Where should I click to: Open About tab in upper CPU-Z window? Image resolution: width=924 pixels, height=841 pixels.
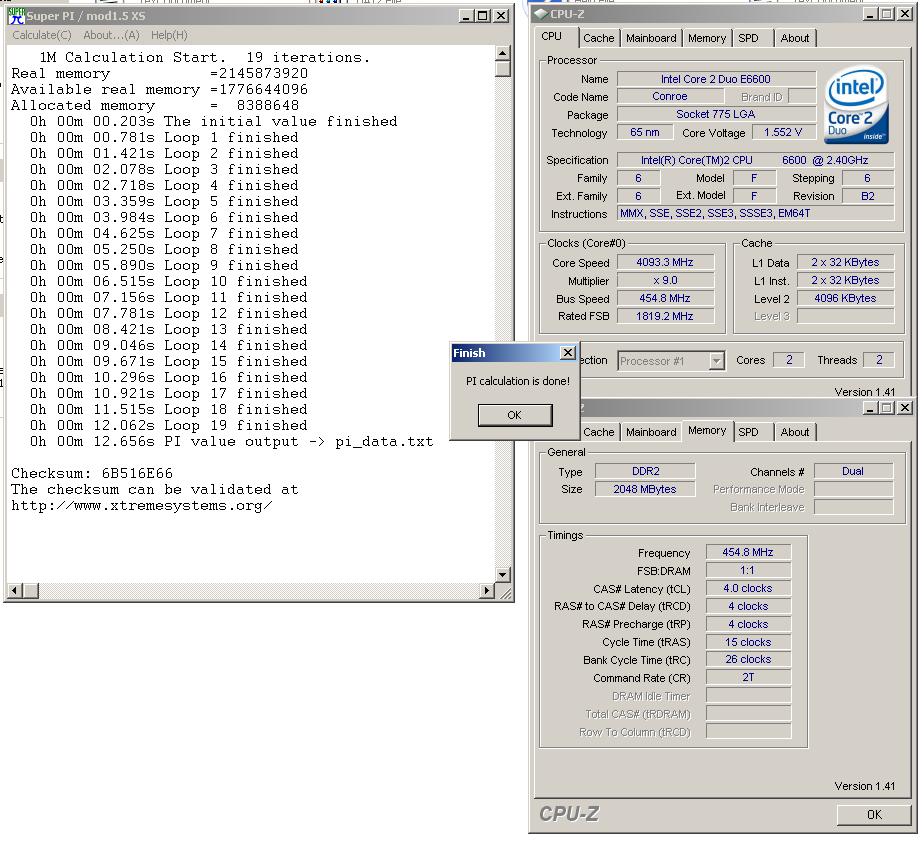794,38
